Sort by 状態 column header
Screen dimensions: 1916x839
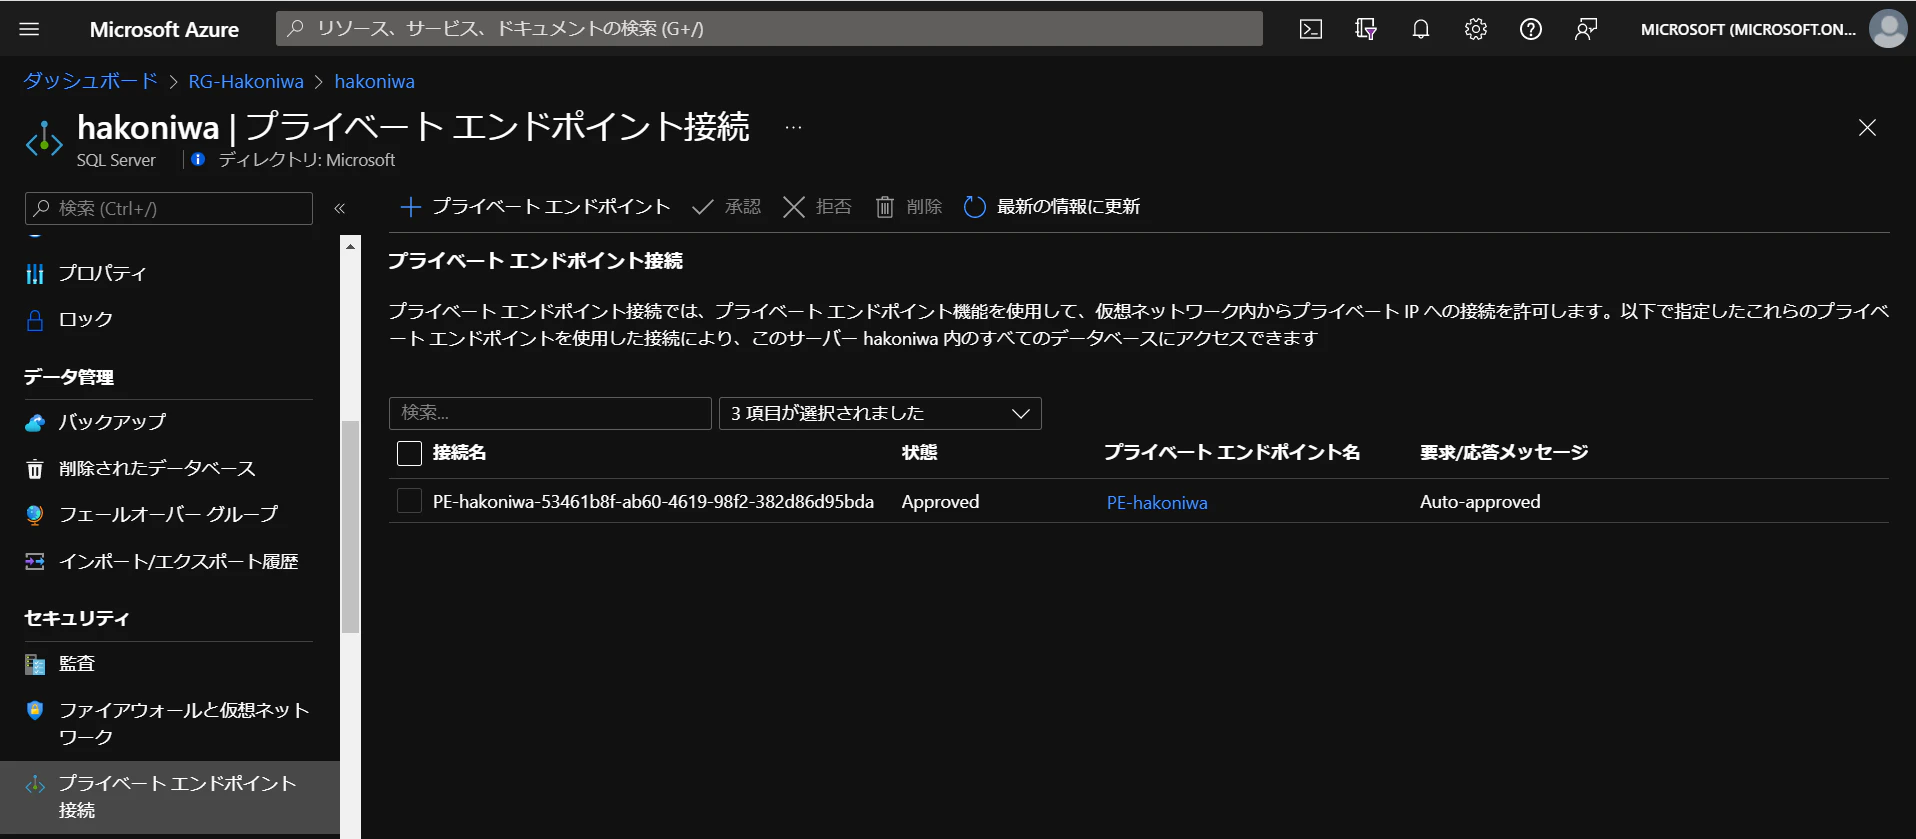[919, 453]
